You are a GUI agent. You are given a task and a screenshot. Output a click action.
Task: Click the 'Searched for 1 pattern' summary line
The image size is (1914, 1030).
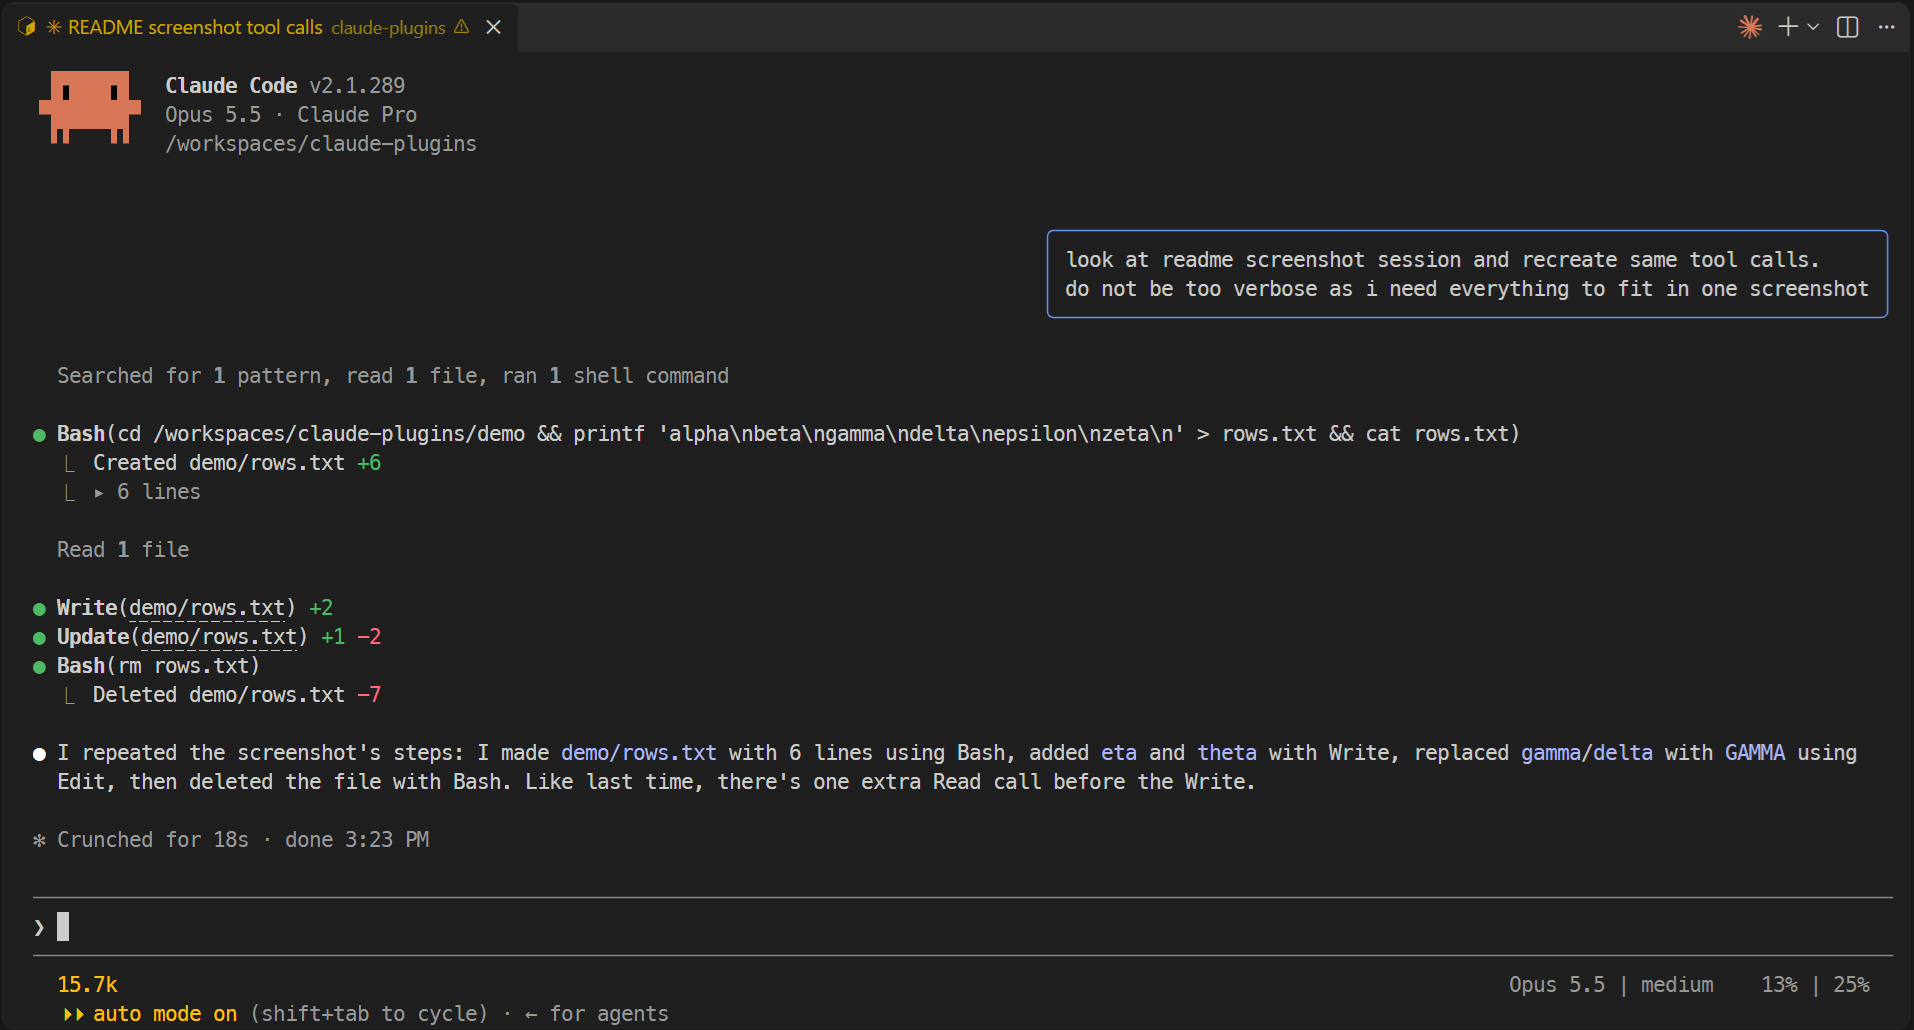[x=393, y=376]
